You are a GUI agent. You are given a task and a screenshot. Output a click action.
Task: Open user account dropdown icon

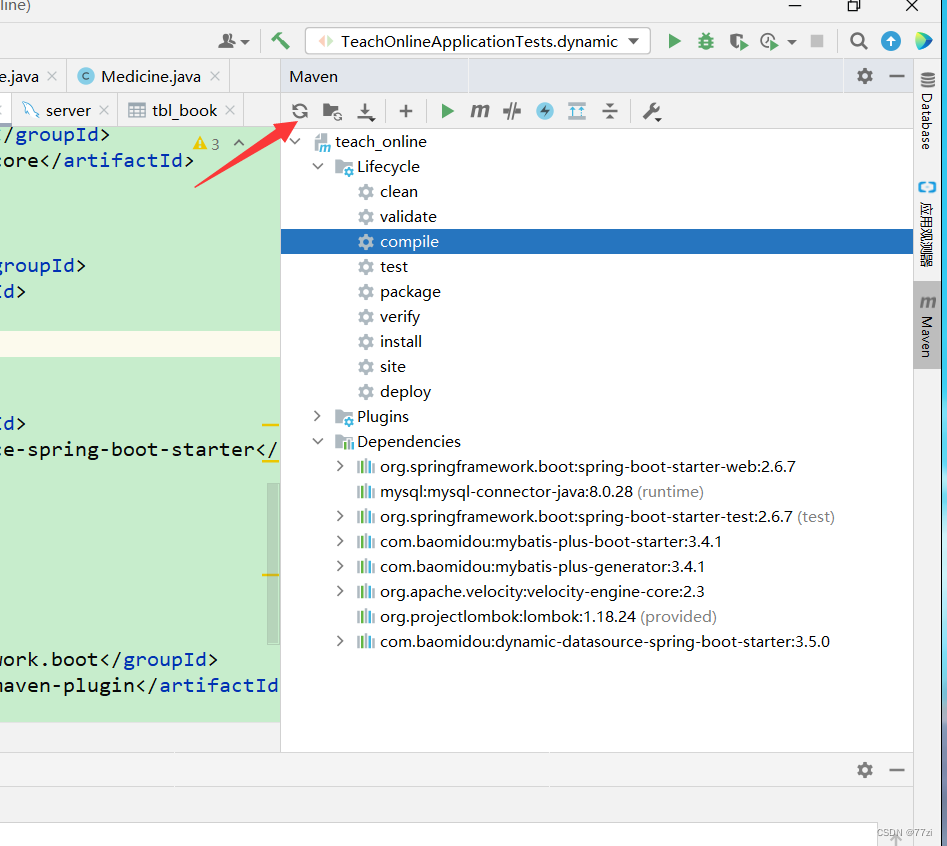233,41
